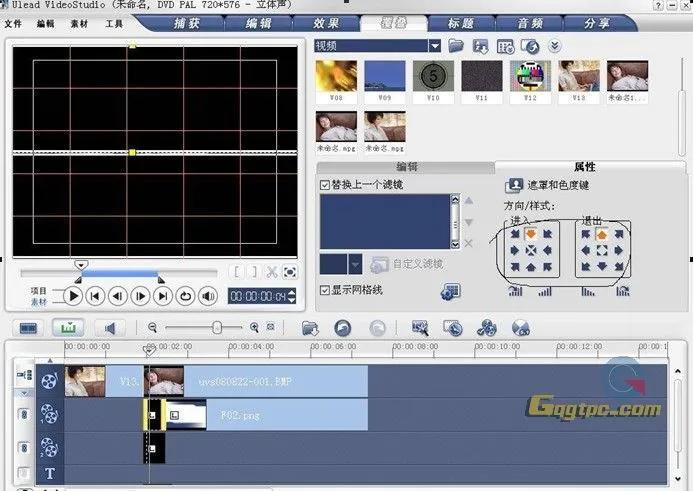Select the center static option in 退出 group

click(603, 250)
